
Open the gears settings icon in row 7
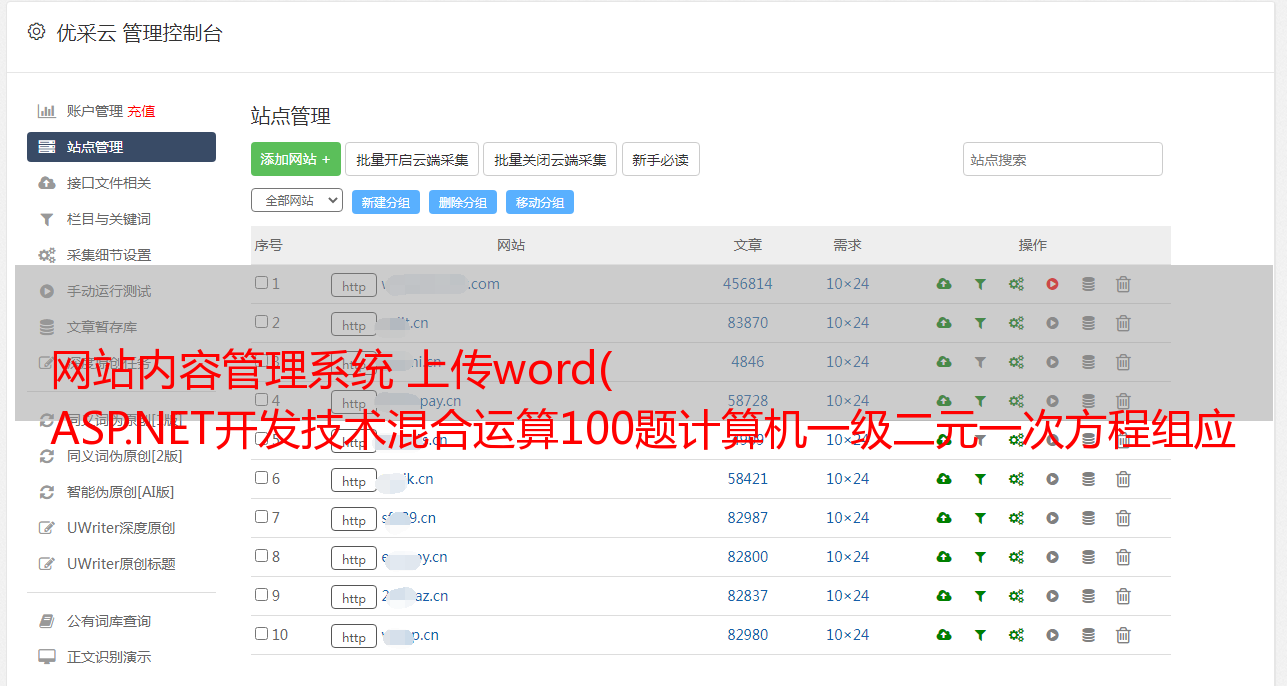tap(1016, 518)
